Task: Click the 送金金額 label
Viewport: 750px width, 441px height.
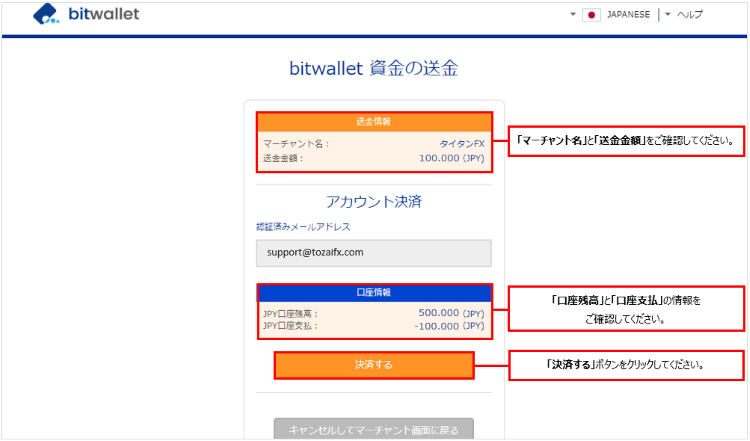Action: pos(283,158)
